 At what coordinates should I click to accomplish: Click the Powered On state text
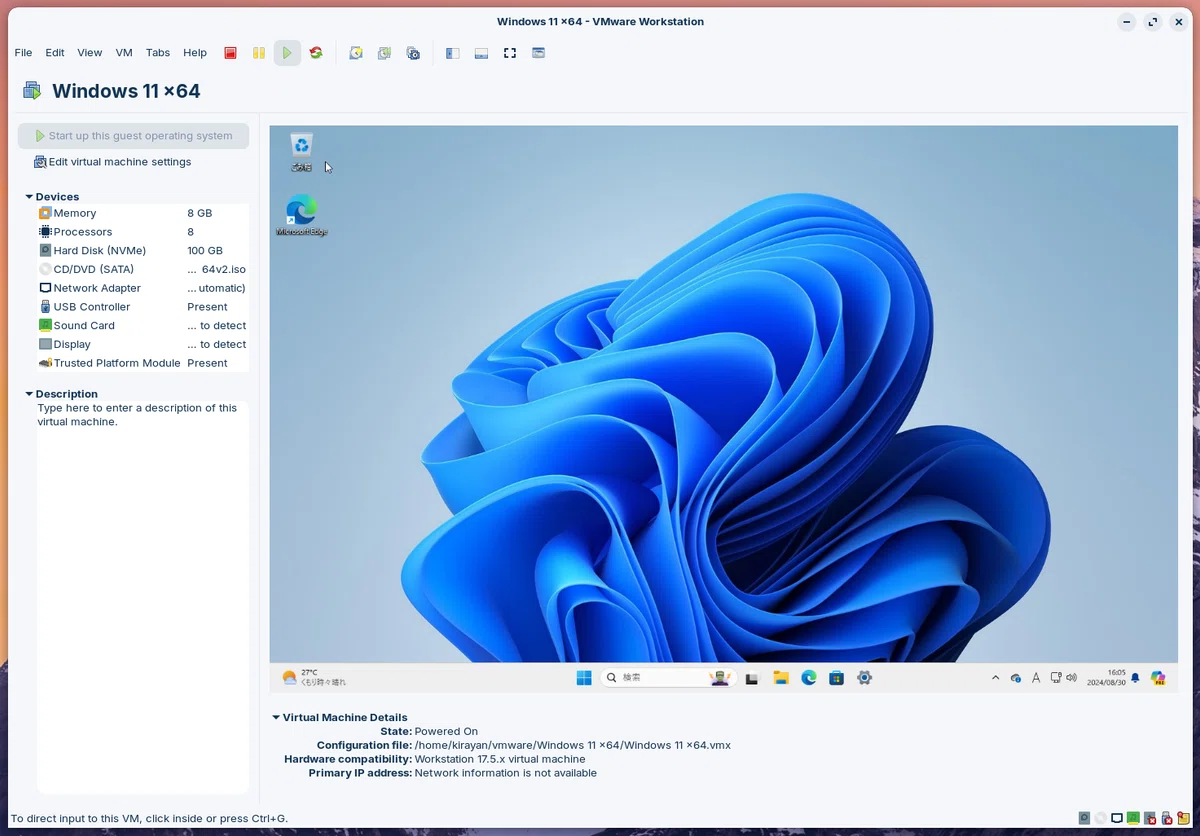446,731
